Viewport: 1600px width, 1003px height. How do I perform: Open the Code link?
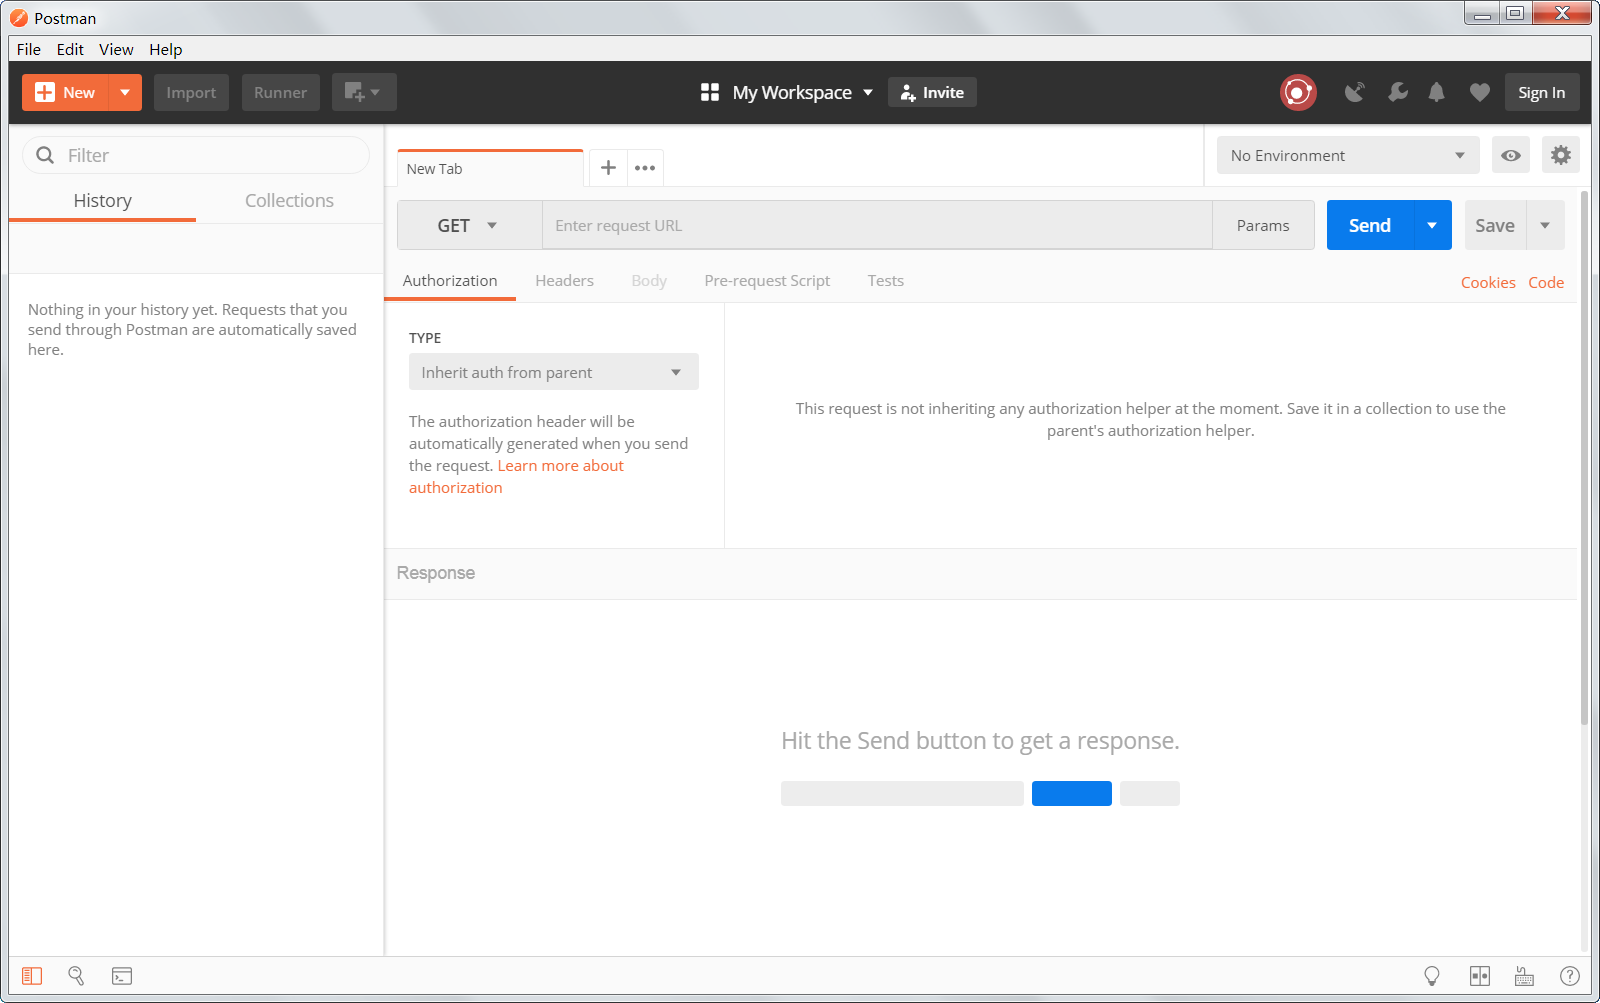coord(1546,283)
